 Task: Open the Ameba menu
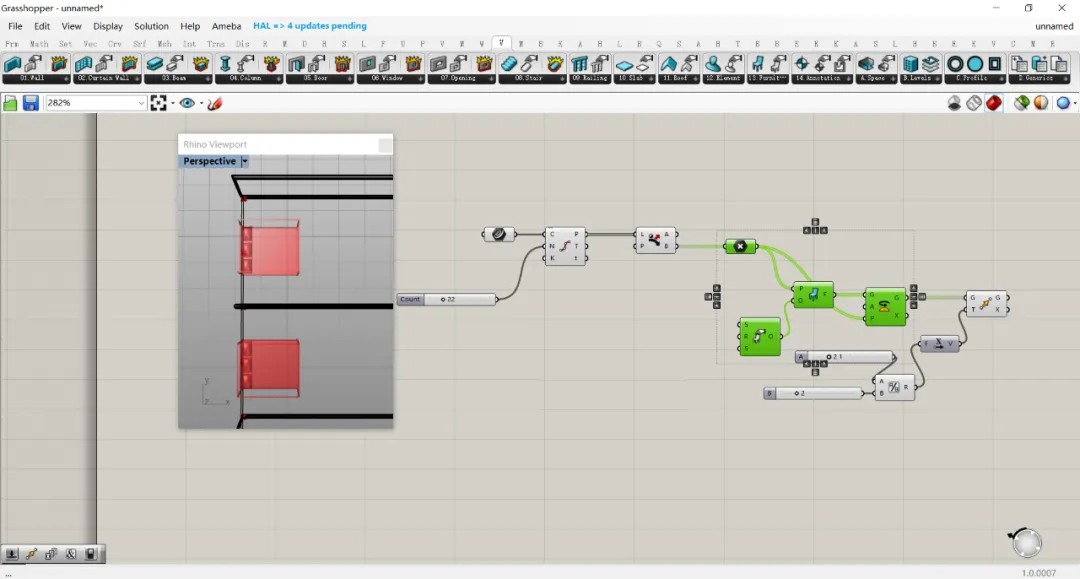coord(227,26)
